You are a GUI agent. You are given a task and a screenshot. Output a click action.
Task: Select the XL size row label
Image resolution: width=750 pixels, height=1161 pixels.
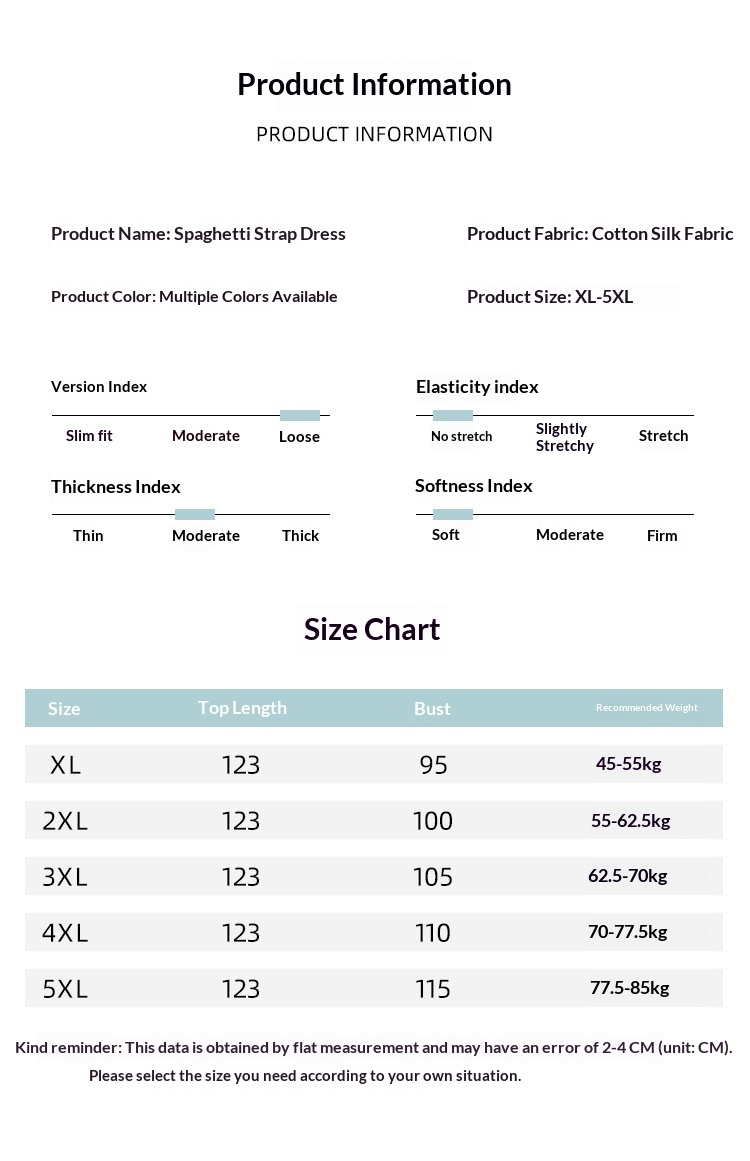coord(65,765)
